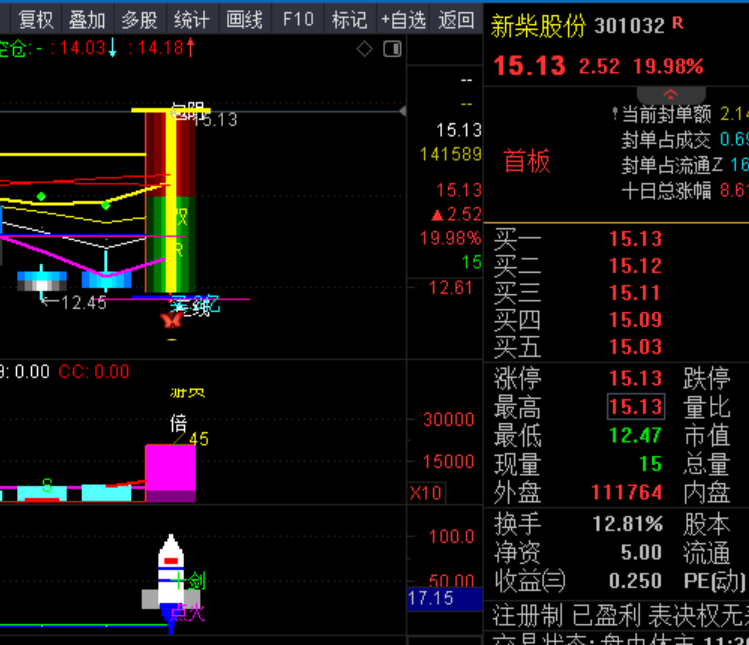Click the stock code 301032
749x645 pixels.
tap(630, 26)
